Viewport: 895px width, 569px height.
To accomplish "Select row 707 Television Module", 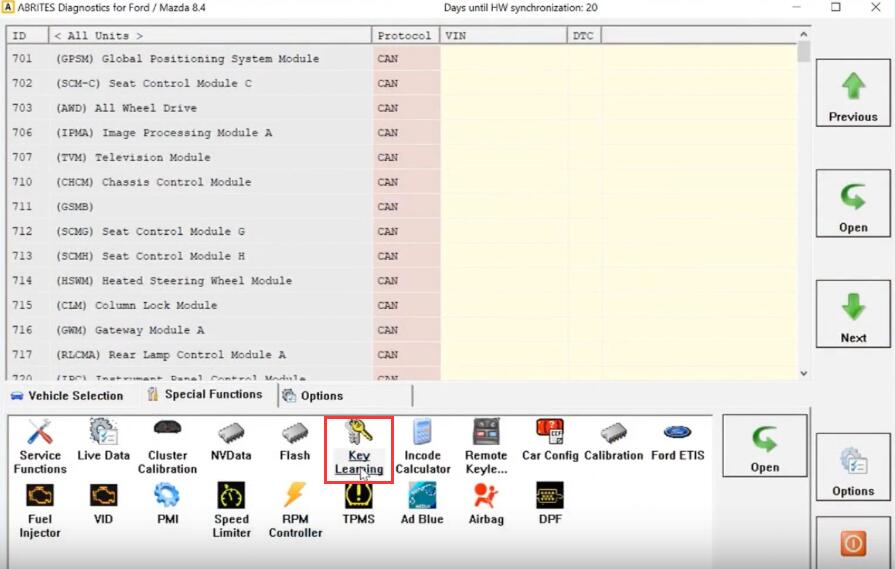I will 402,157.
